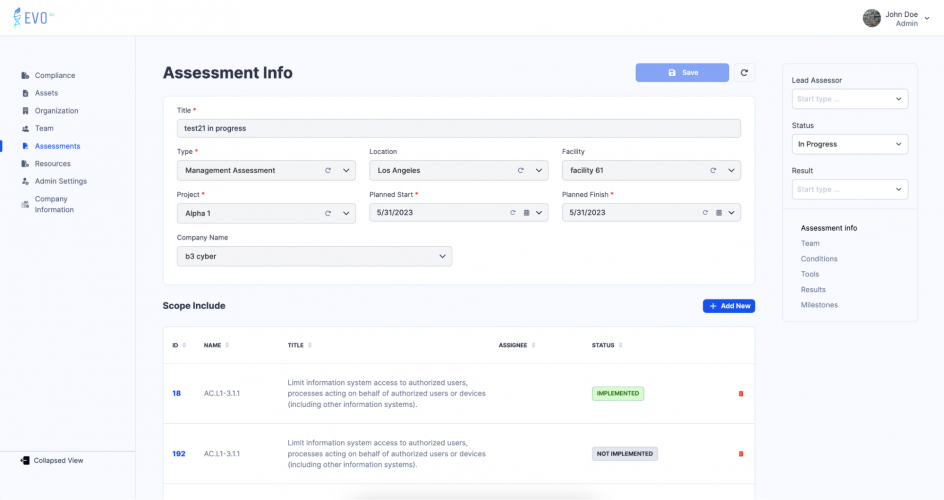Sort by ID column arrows
The height and width of the screenshot is (500, 944).
184,345
